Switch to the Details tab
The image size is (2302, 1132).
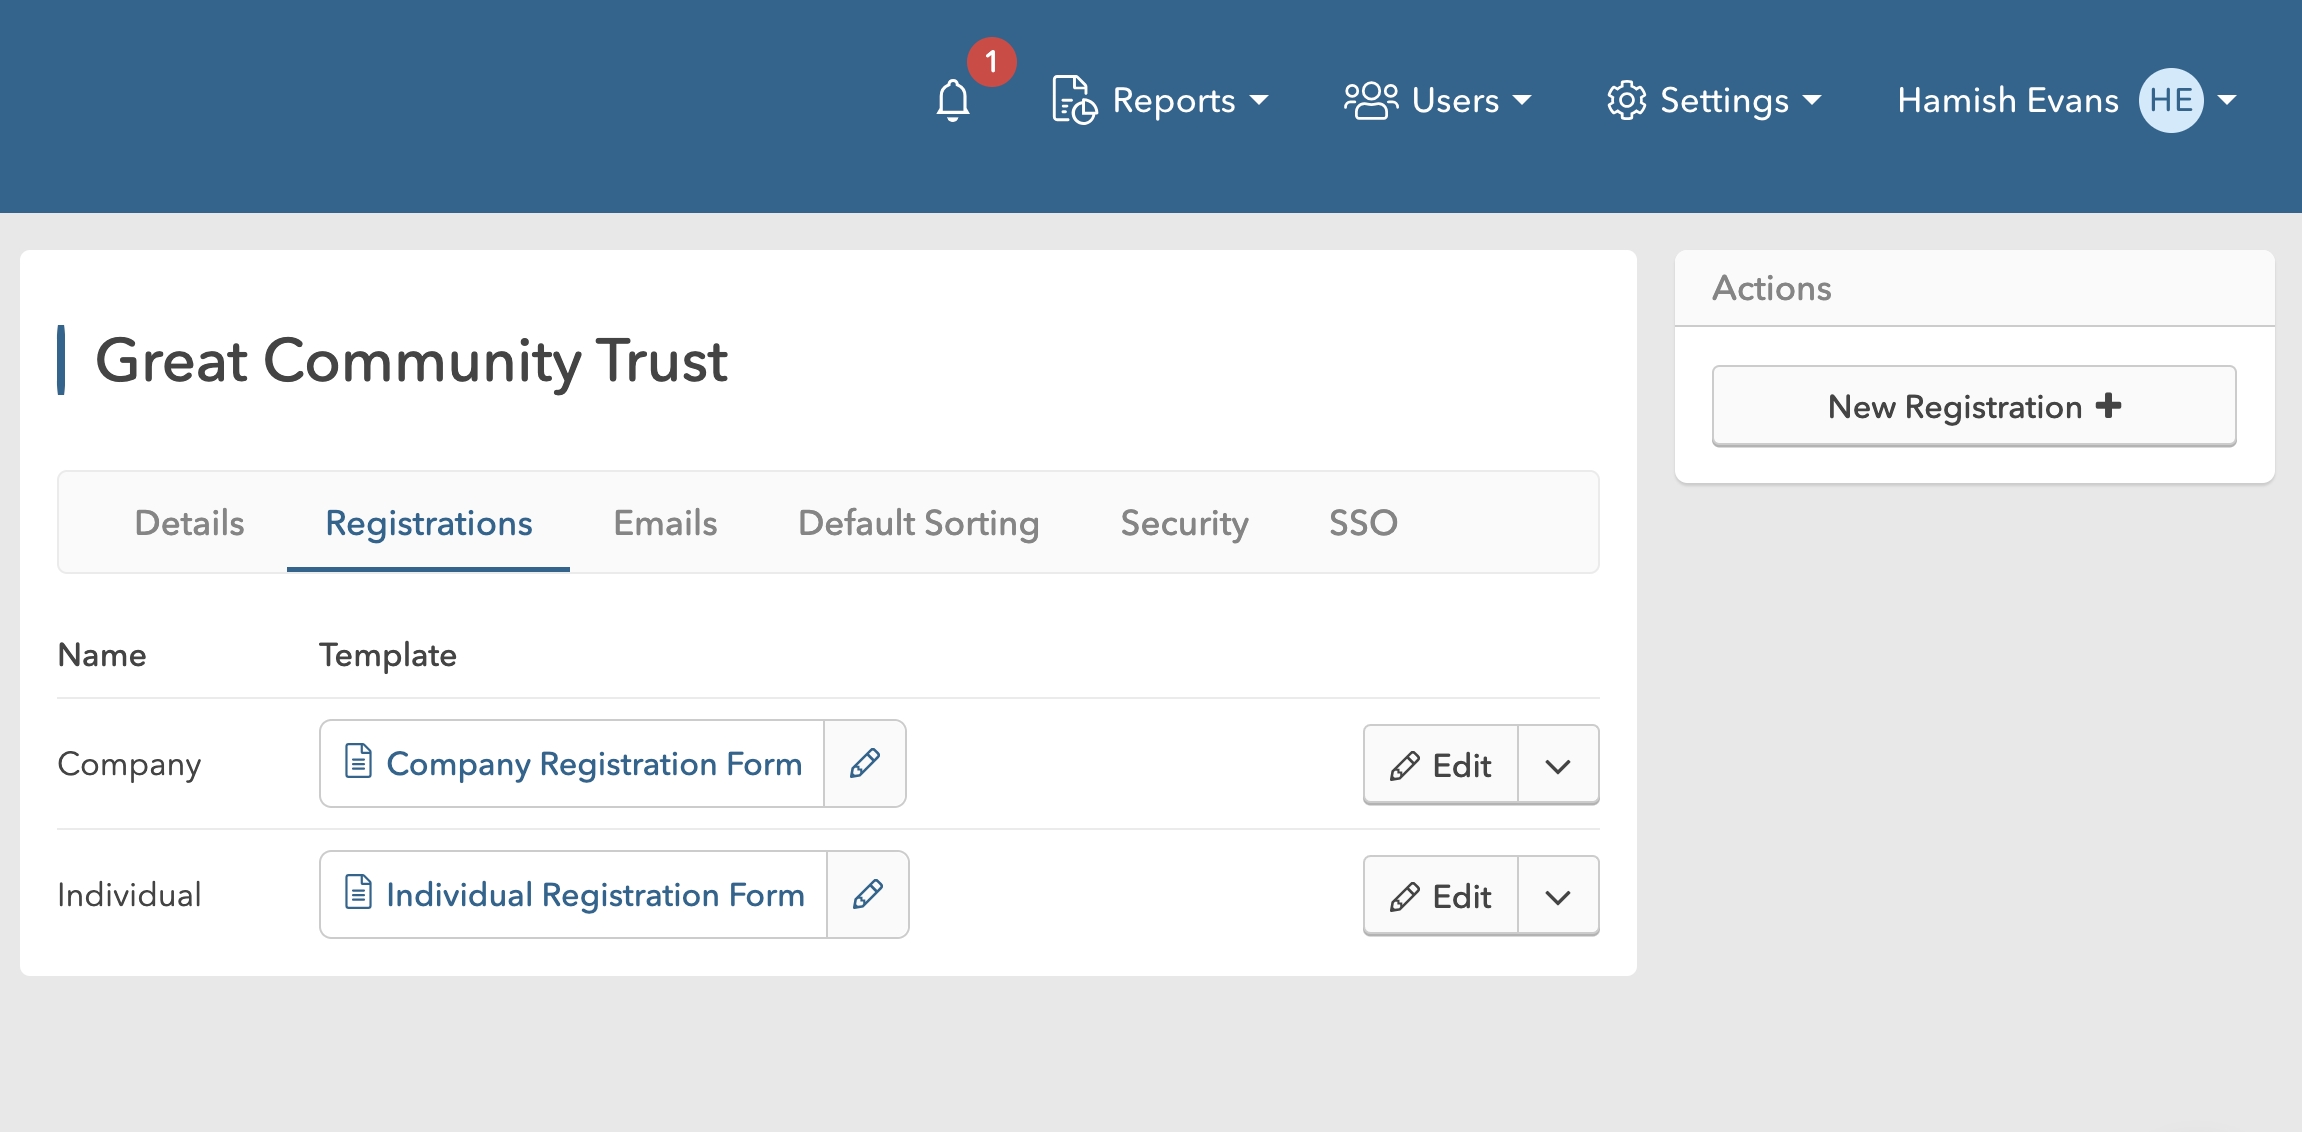[189, 523]
